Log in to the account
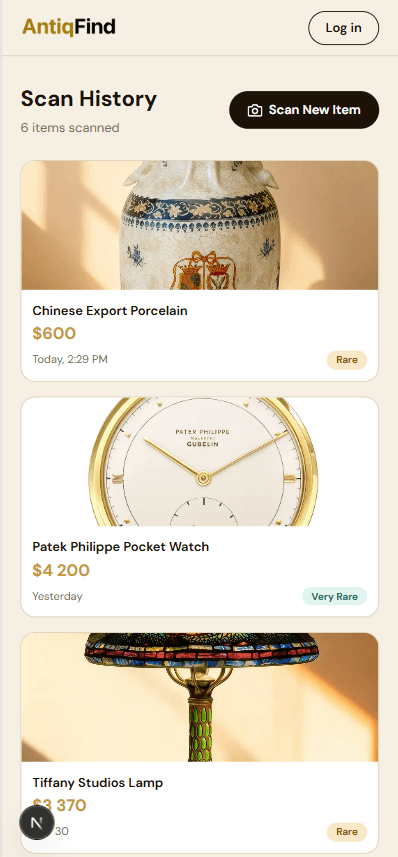The width and height of the screenshot is (398, 857). click(x=343, y=28)
